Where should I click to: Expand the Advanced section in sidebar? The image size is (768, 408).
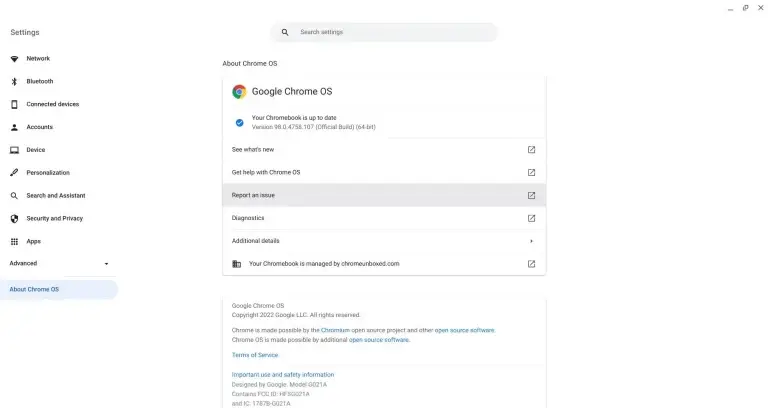106,264
